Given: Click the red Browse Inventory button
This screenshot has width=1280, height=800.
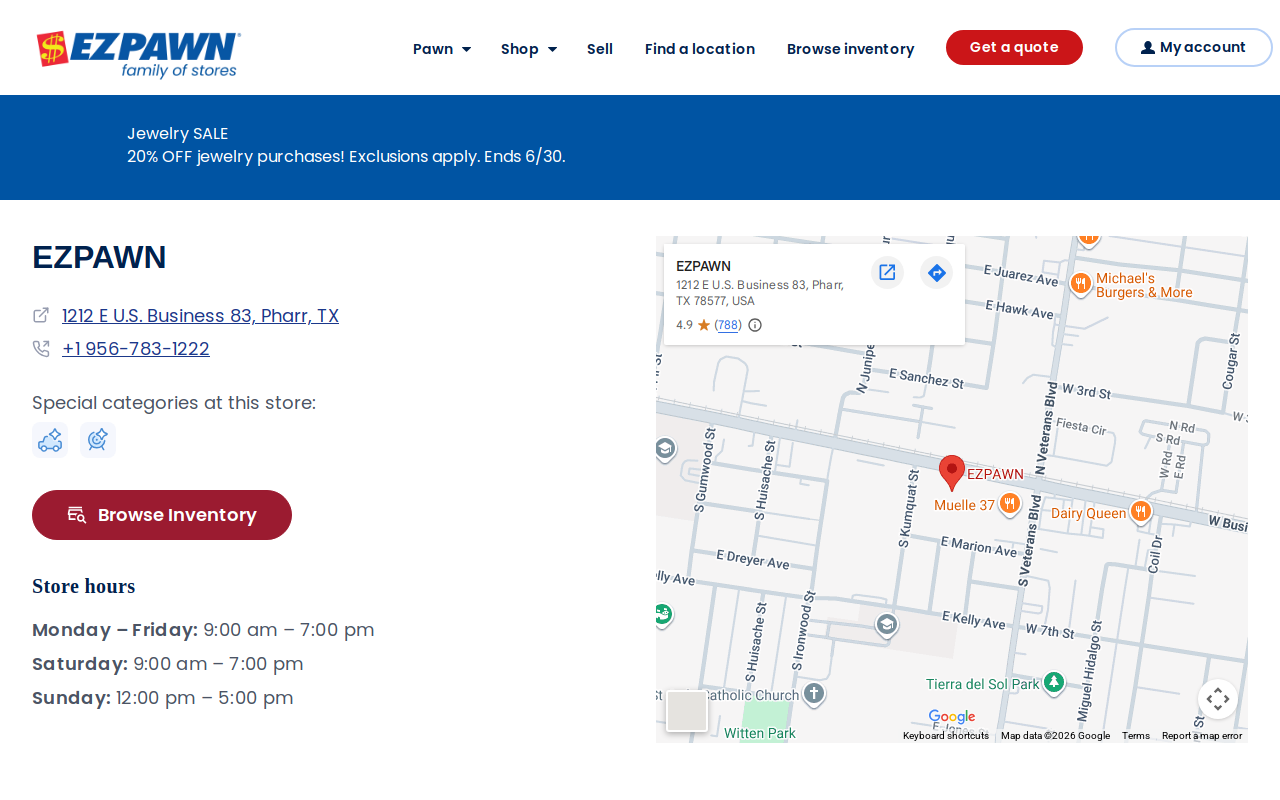Looking at the screenshot, I should [x=162, y=515].
